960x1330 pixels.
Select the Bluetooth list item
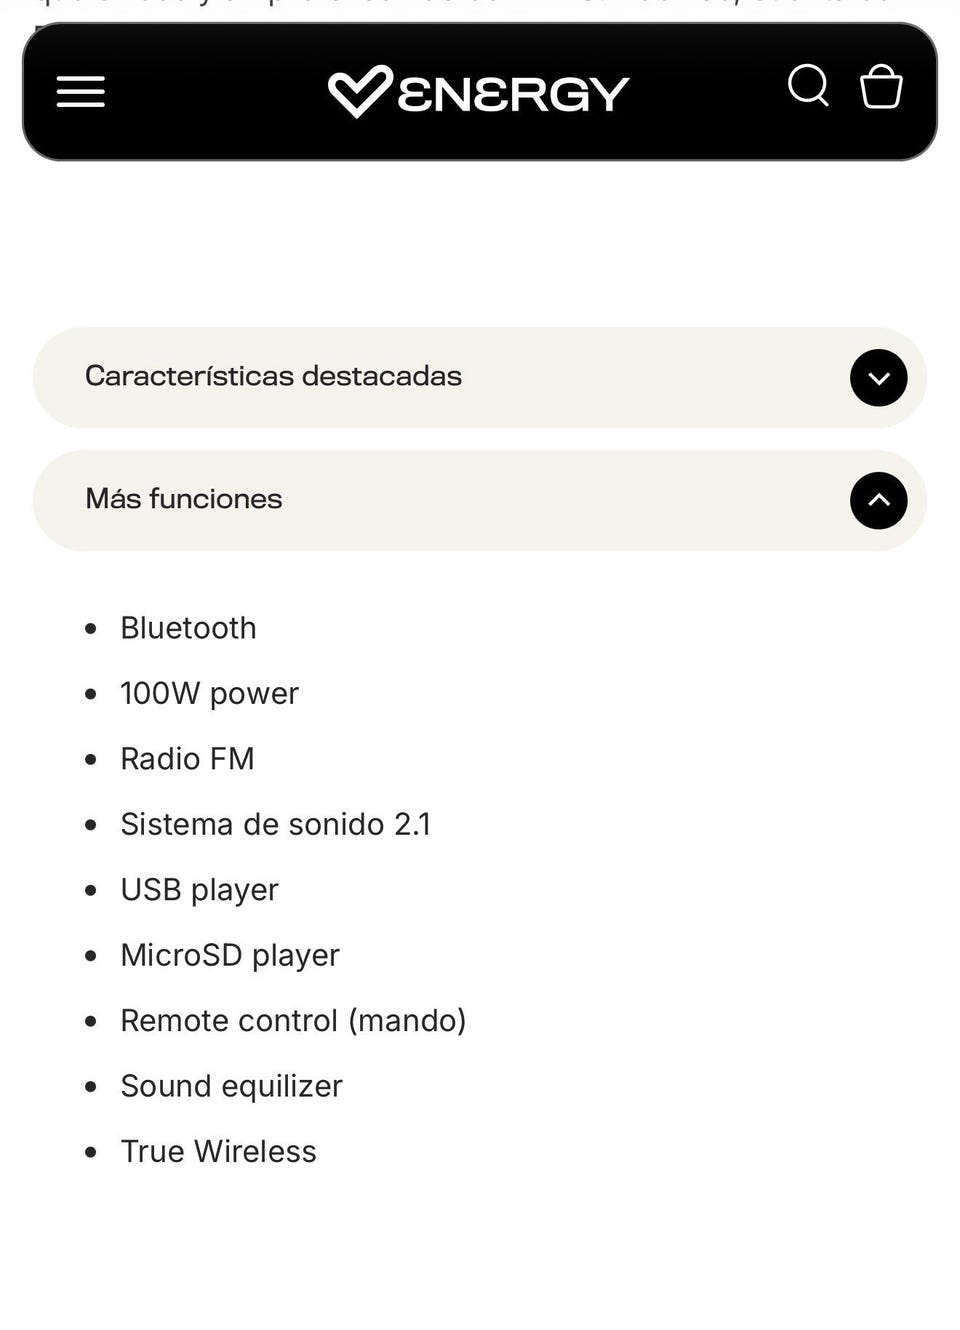[188, 628]
